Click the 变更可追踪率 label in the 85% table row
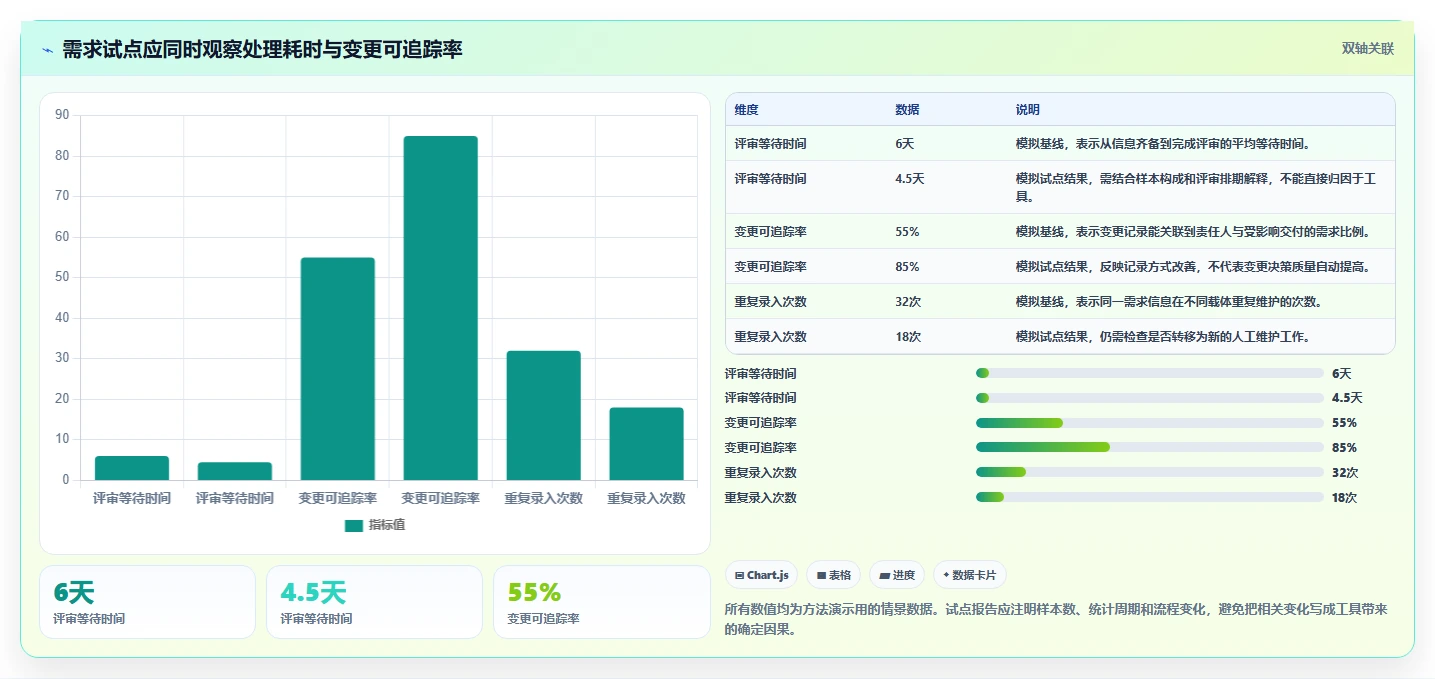The width and height of the screenshot is (1435, 679). click(771, 267)
